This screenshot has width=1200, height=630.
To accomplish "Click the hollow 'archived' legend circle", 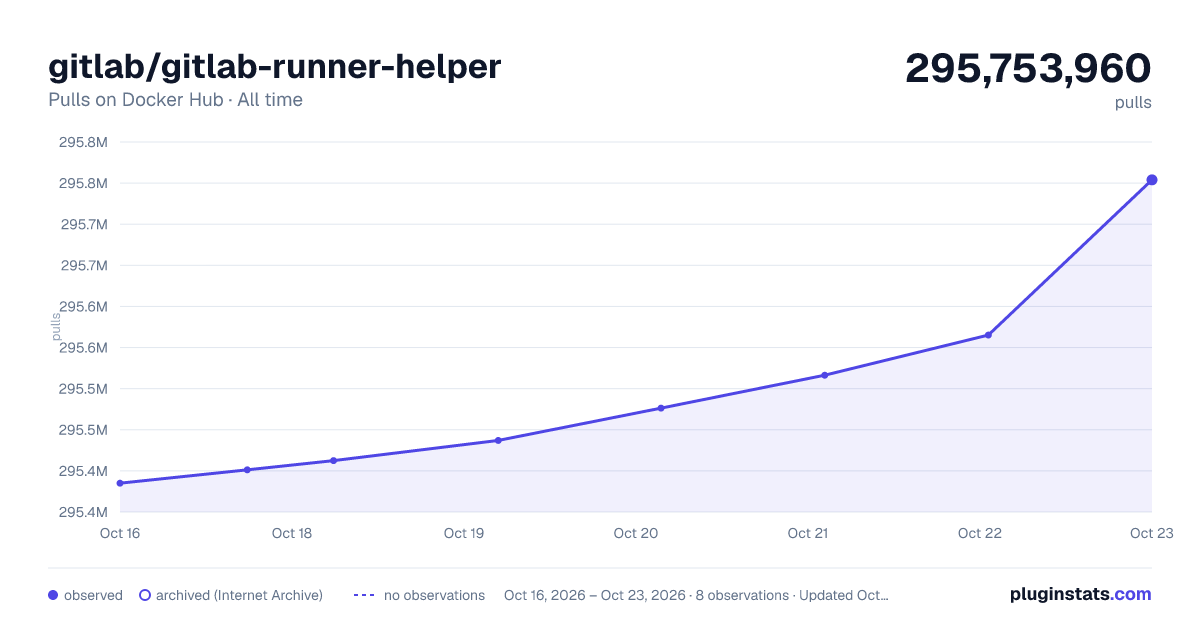I will pyautogui.click(x=144, y=595).
